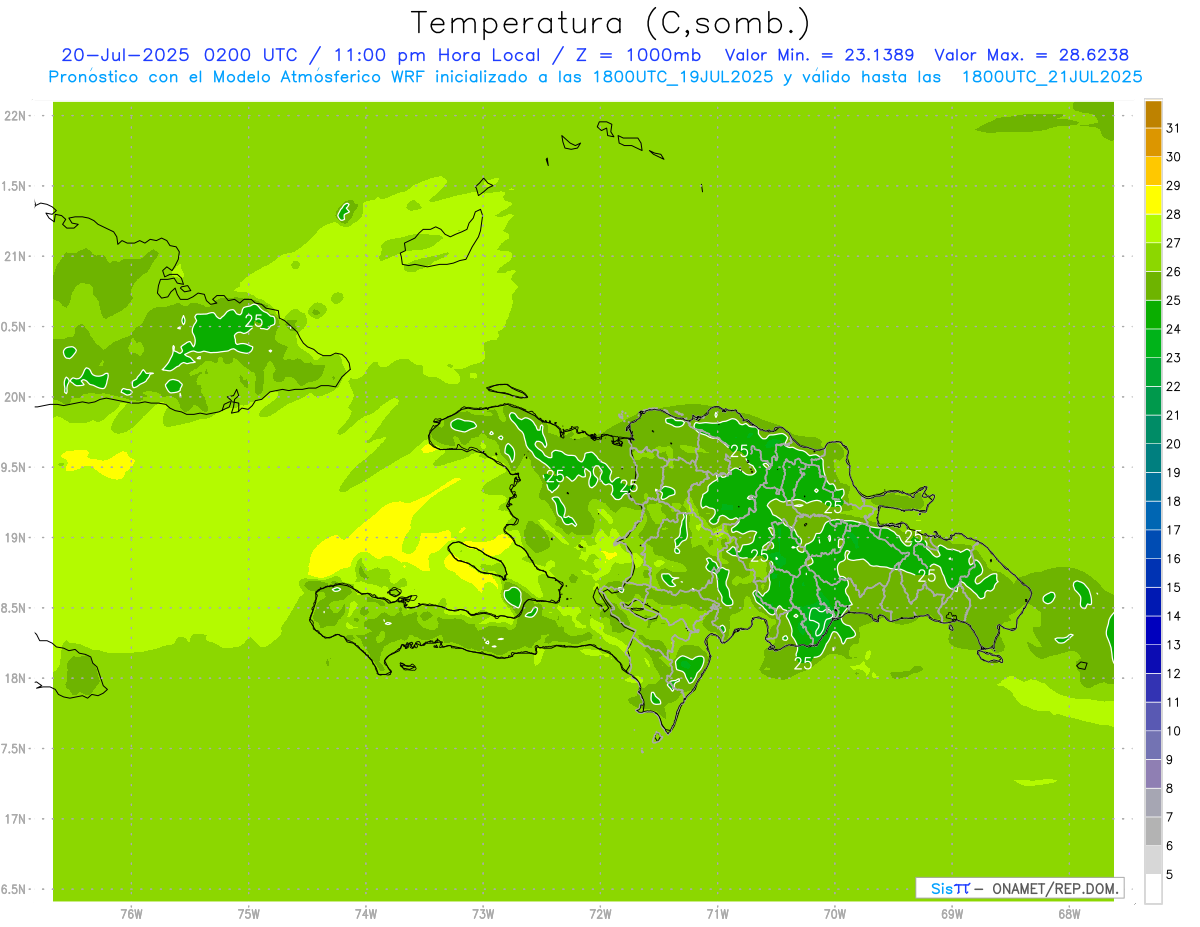The image size is (1200, 927).
Task: Click the "21N" latitude label
Action: click(x=16, y=257)
